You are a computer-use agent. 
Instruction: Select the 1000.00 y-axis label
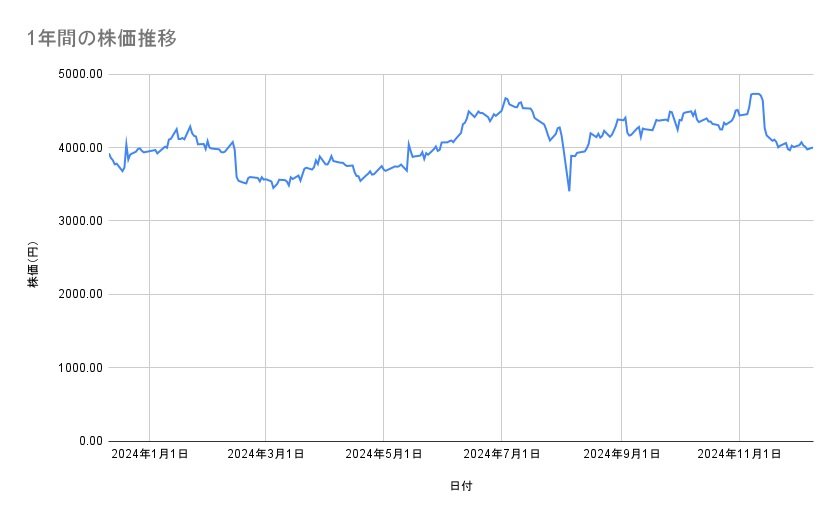(78, 368)
